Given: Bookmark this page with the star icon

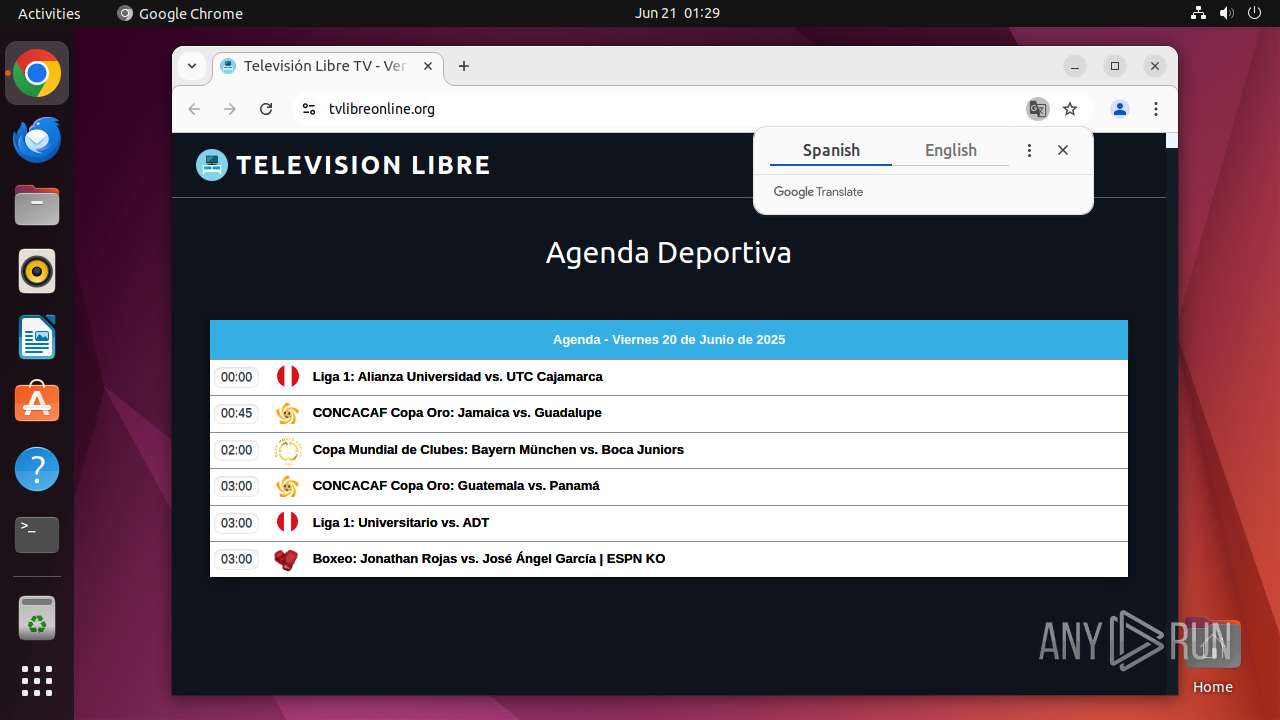Looking at the screenshot, I should click(x=1070, y=109).
